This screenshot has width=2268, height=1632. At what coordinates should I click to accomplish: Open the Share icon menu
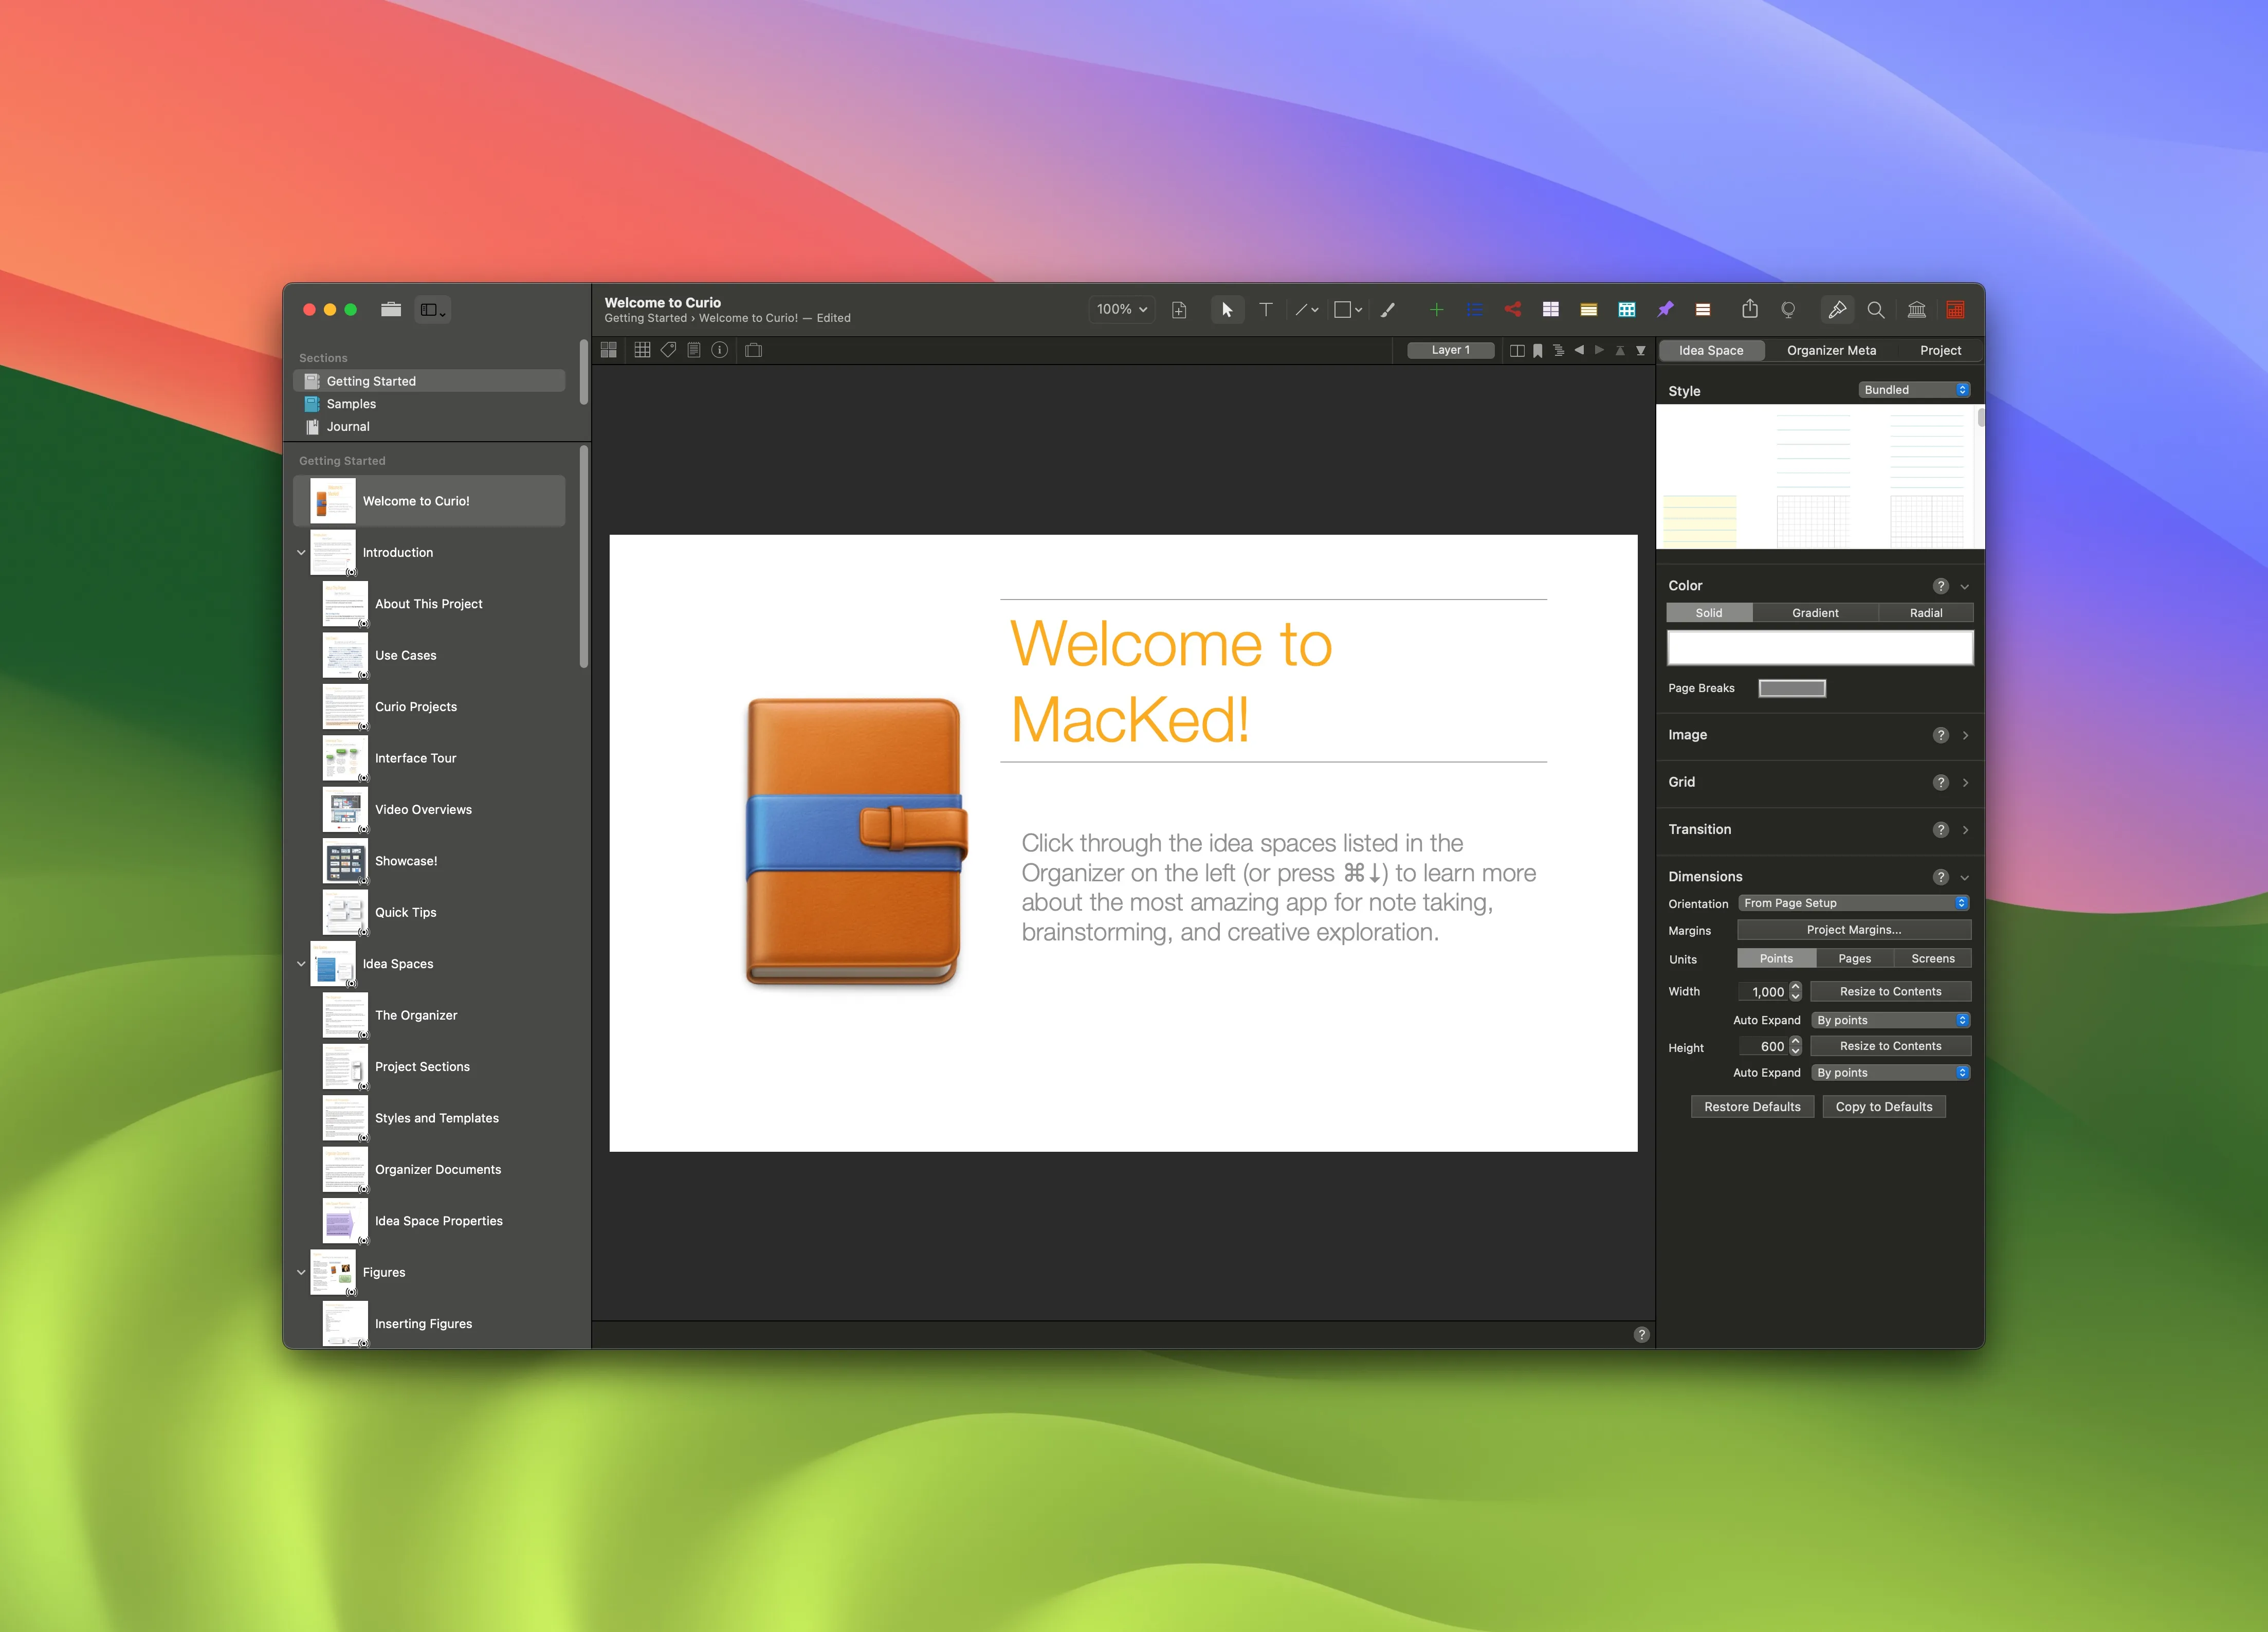click(x=1749, y=310)
